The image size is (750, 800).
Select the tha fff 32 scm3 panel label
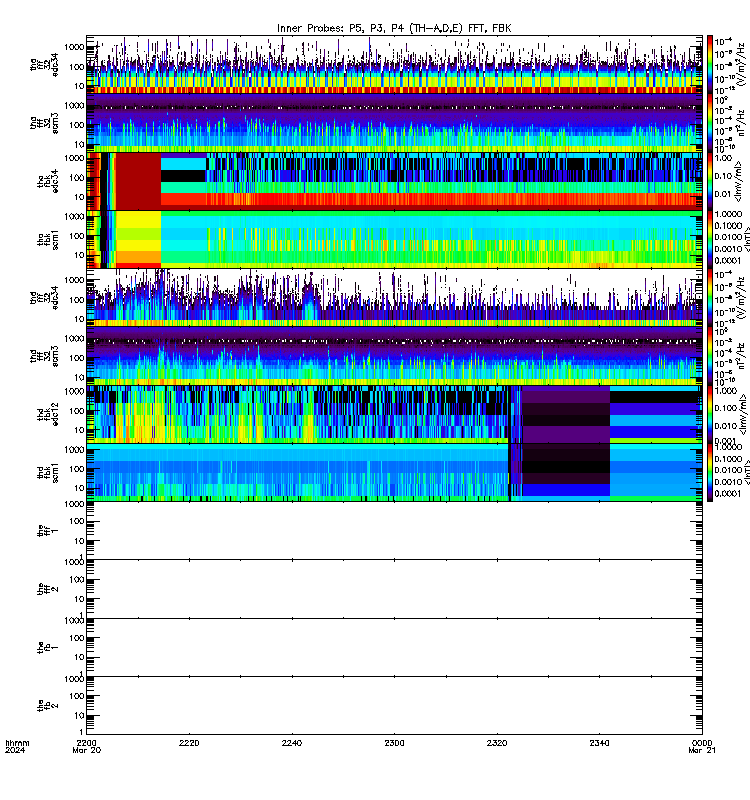(x=44, y=123)
